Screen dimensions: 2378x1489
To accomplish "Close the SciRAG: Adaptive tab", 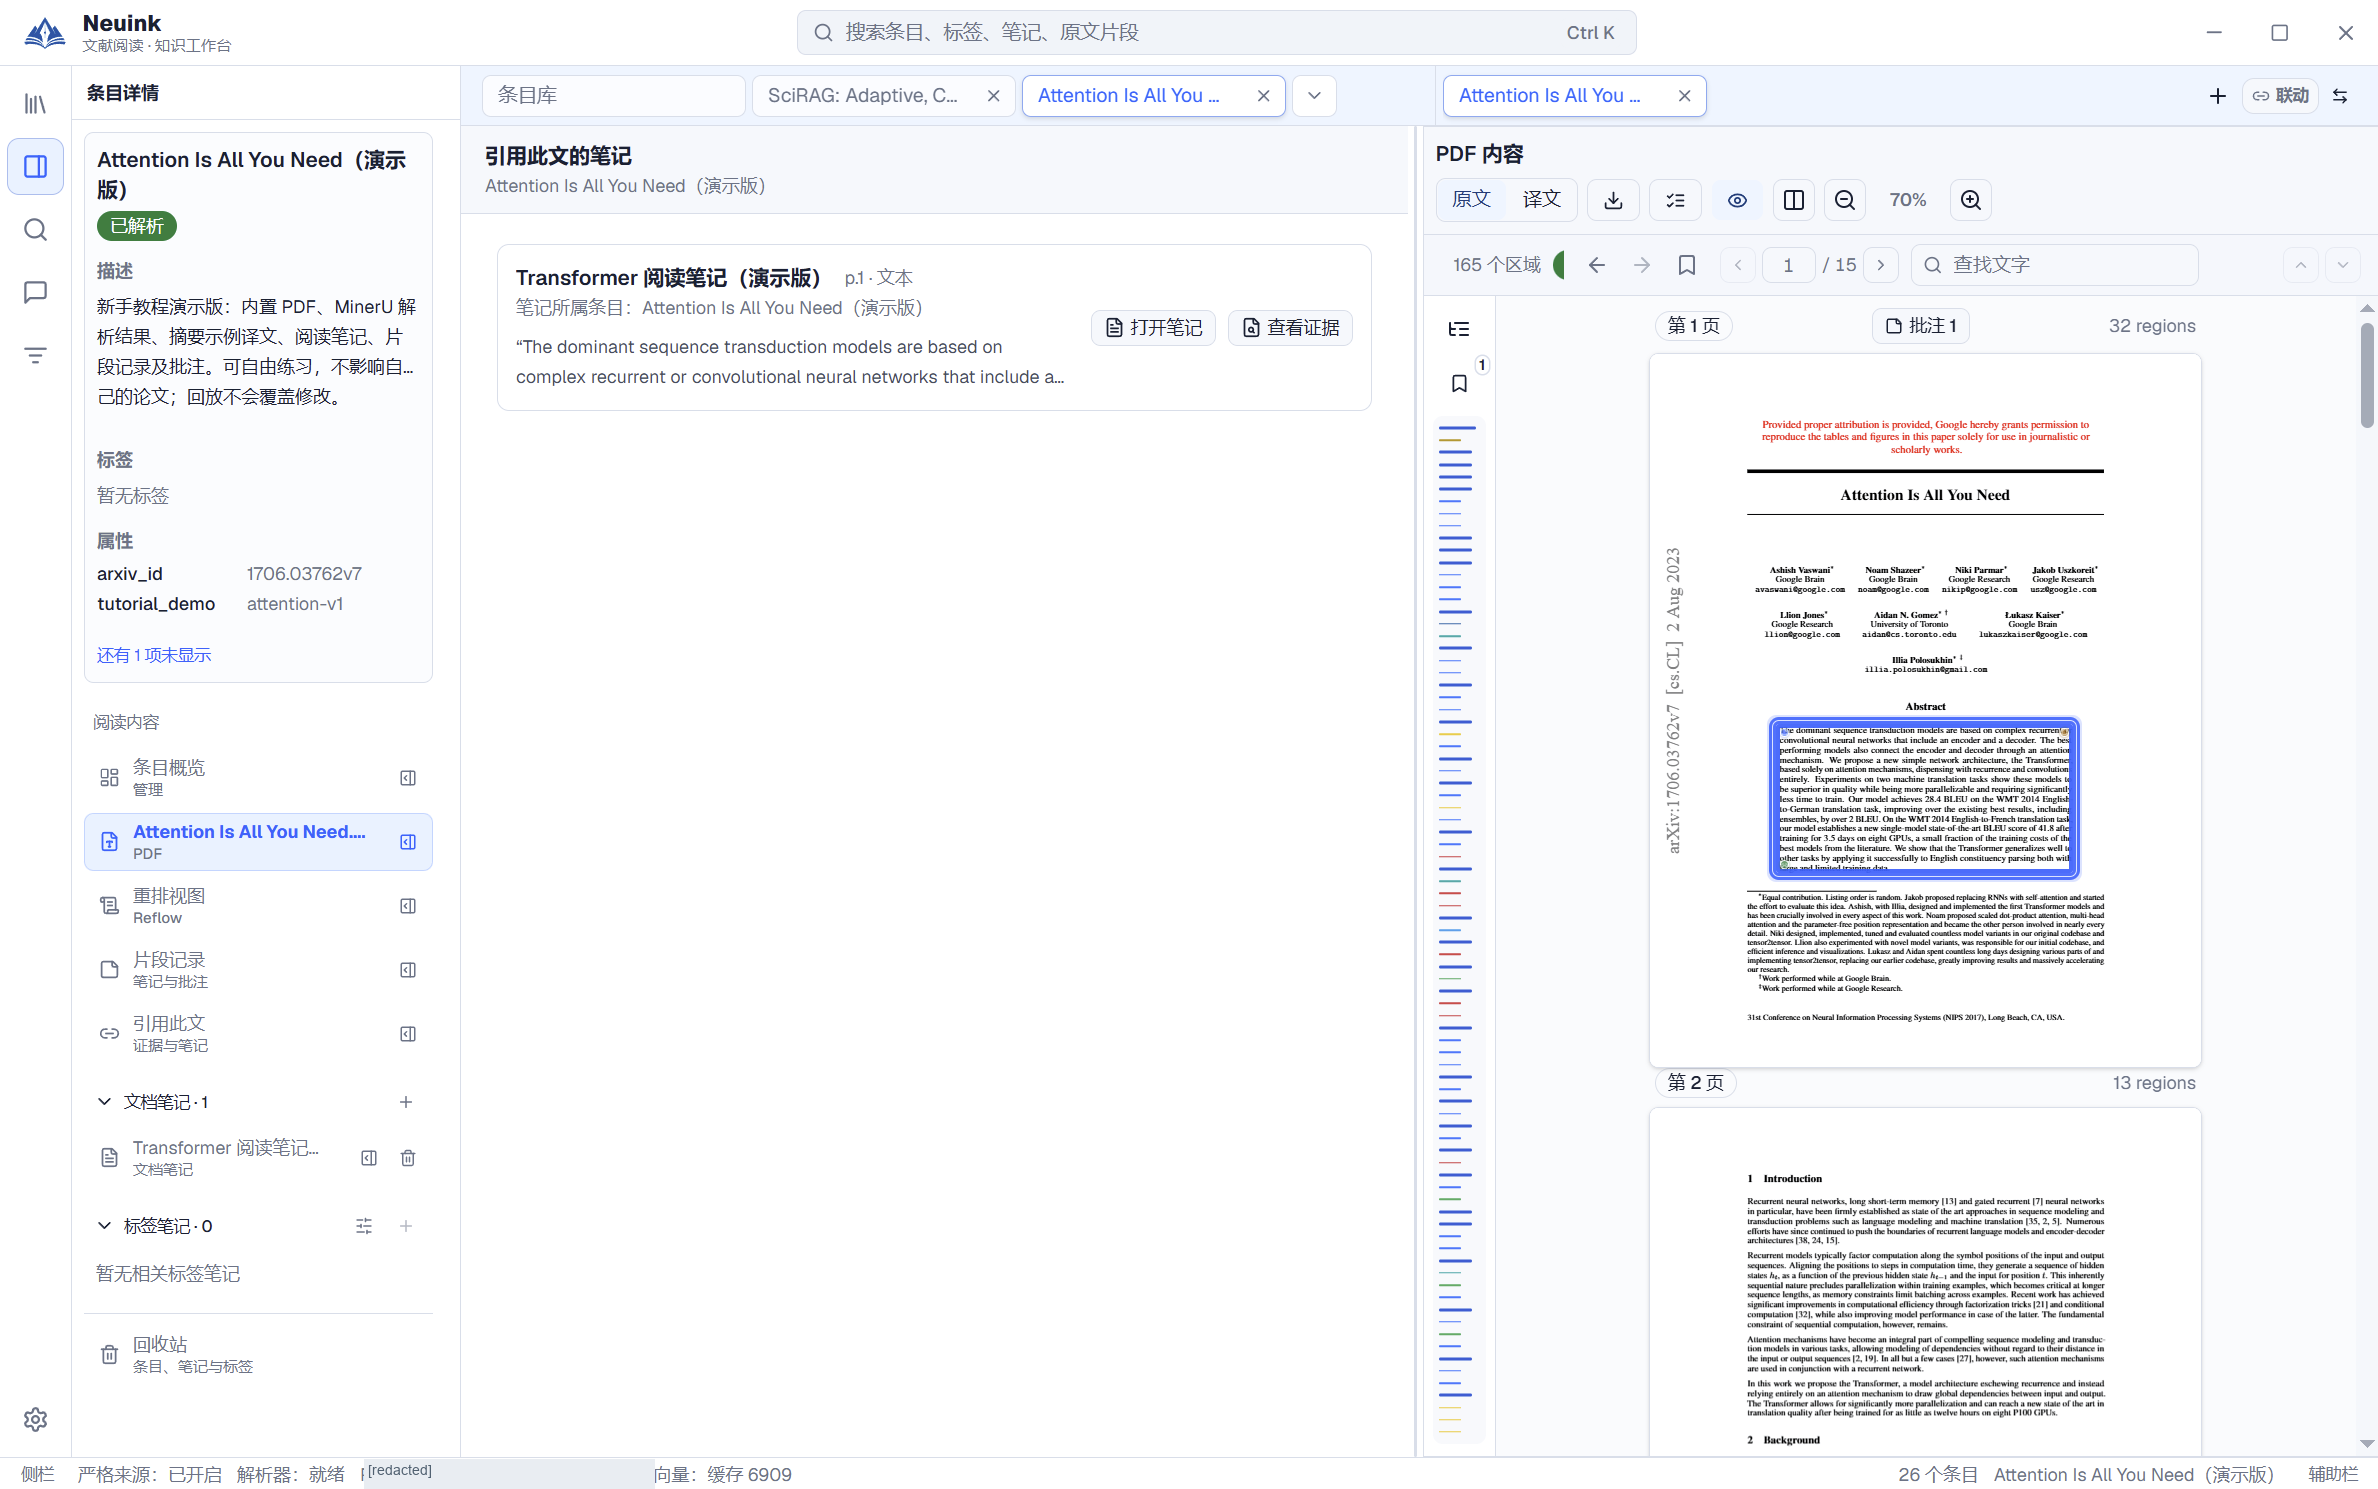I will 993,96.
